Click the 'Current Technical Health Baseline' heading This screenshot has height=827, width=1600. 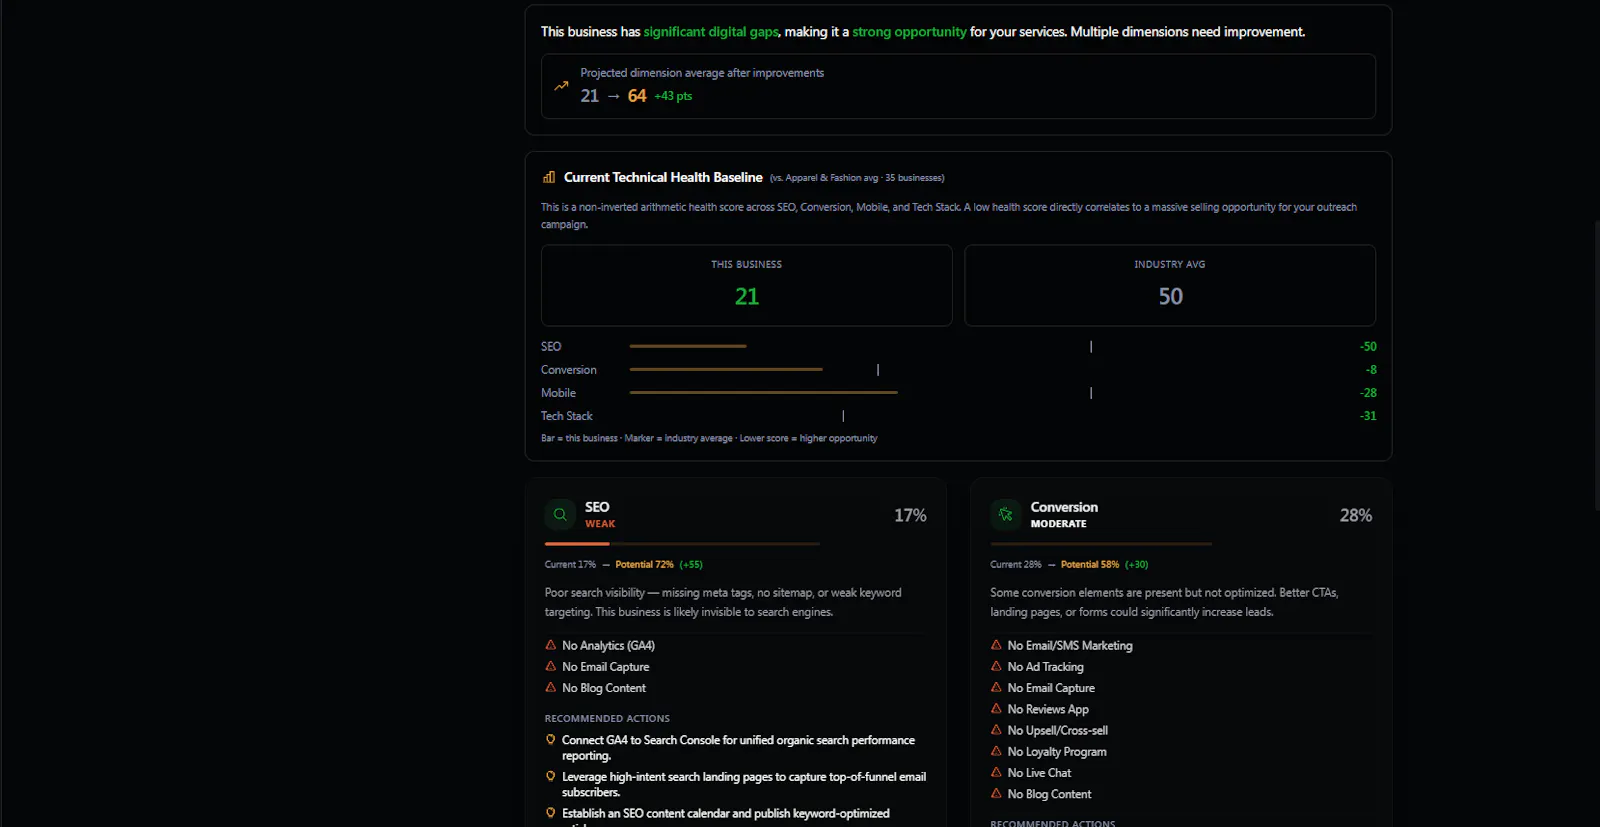pos(663,177)
